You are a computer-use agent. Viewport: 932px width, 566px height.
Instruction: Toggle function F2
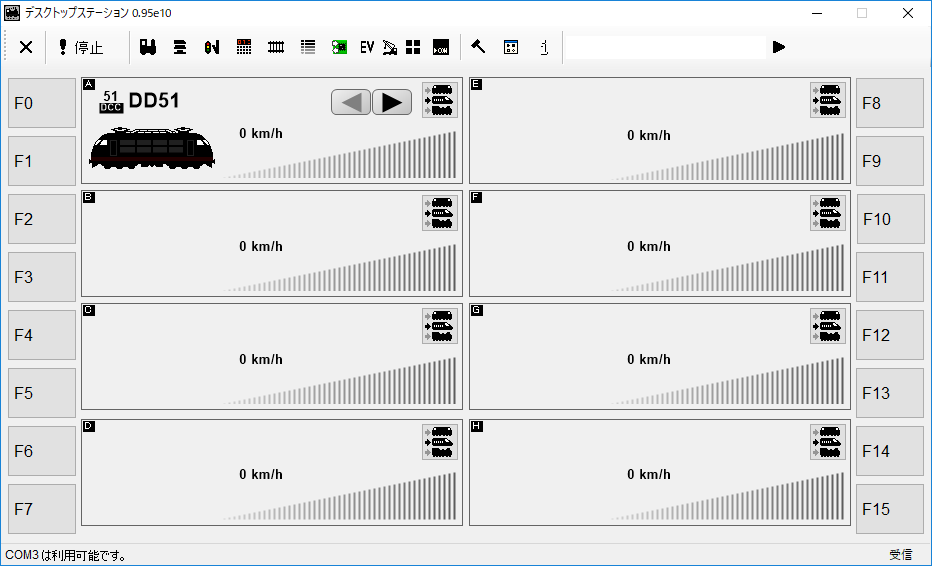tap(42, 219)
